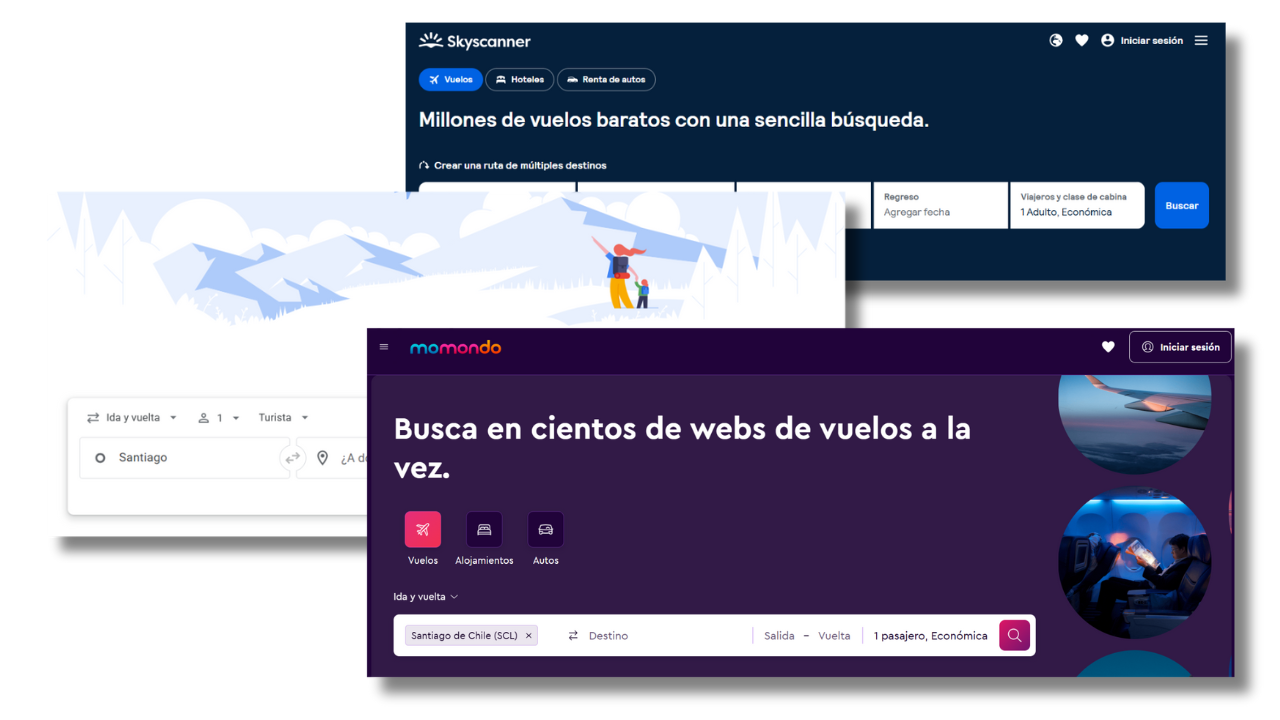Open Ida y vuelta dropdown in Google Flights
This screenshot has height=720, width=1280.
point(132,418)
